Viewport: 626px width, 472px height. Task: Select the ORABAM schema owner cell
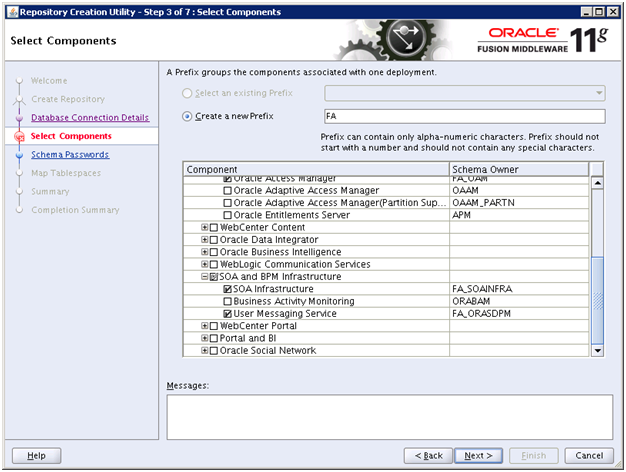519,301
